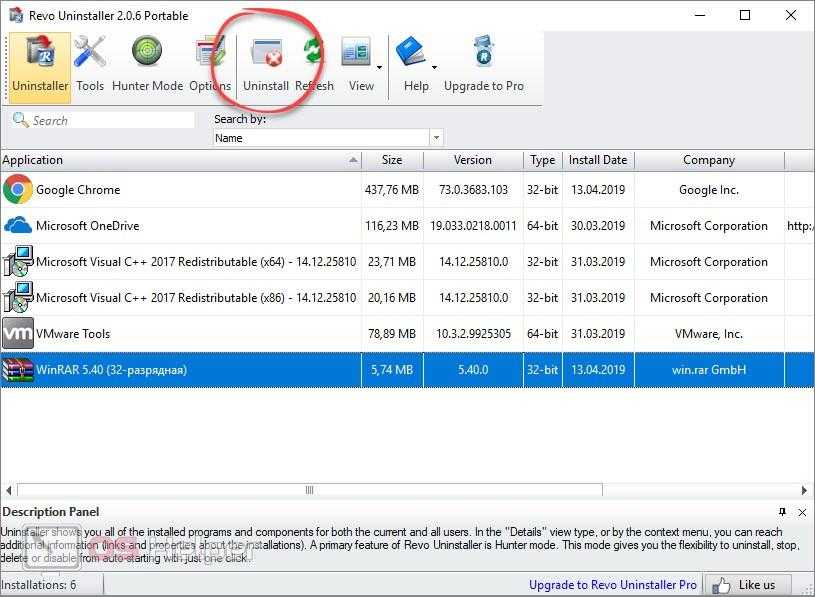Click the Like us button
This screenshot has height=597, width=815.
pos(746,585)
